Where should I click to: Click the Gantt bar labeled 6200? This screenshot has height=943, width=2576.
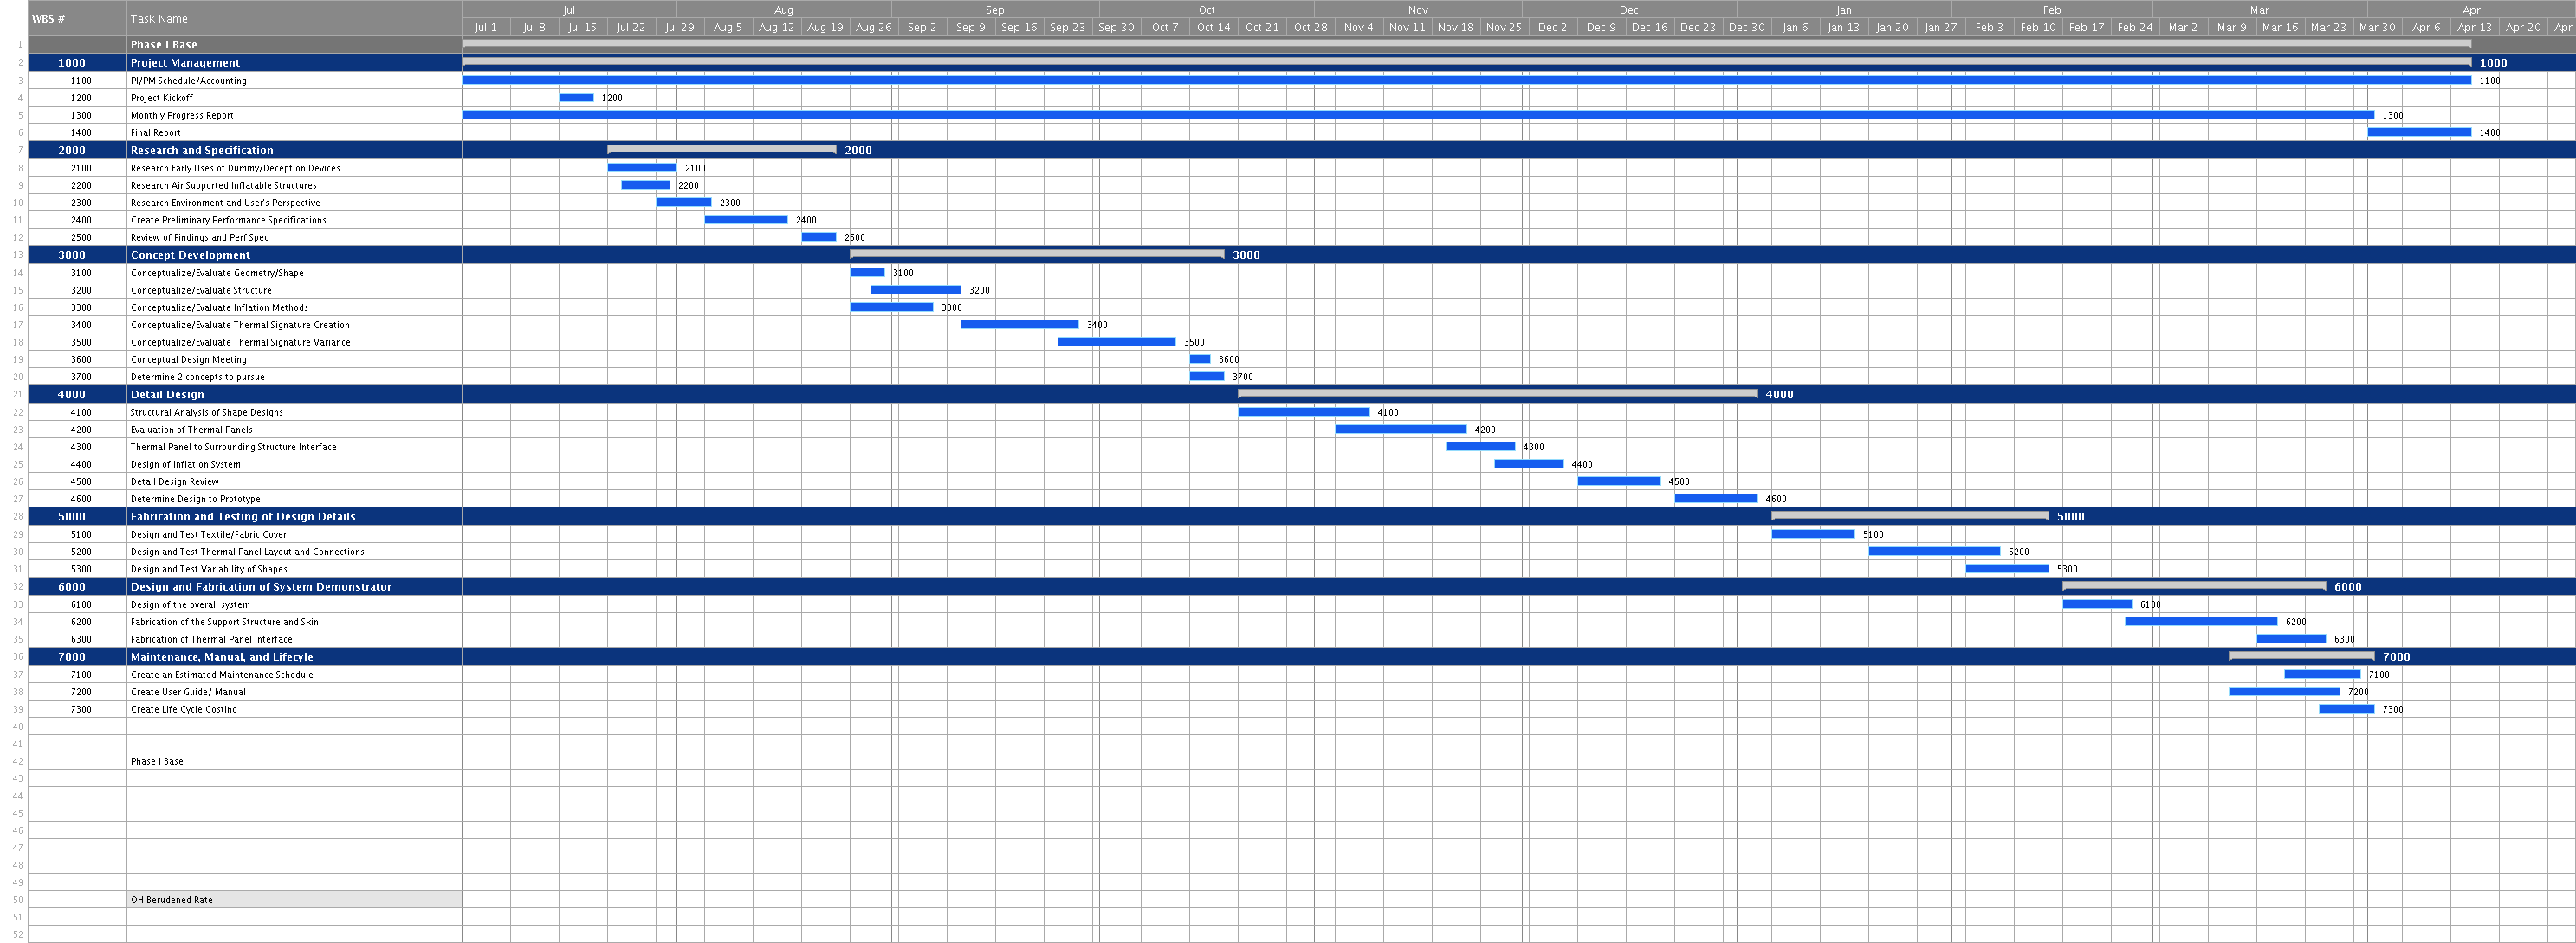point(2201,622)
